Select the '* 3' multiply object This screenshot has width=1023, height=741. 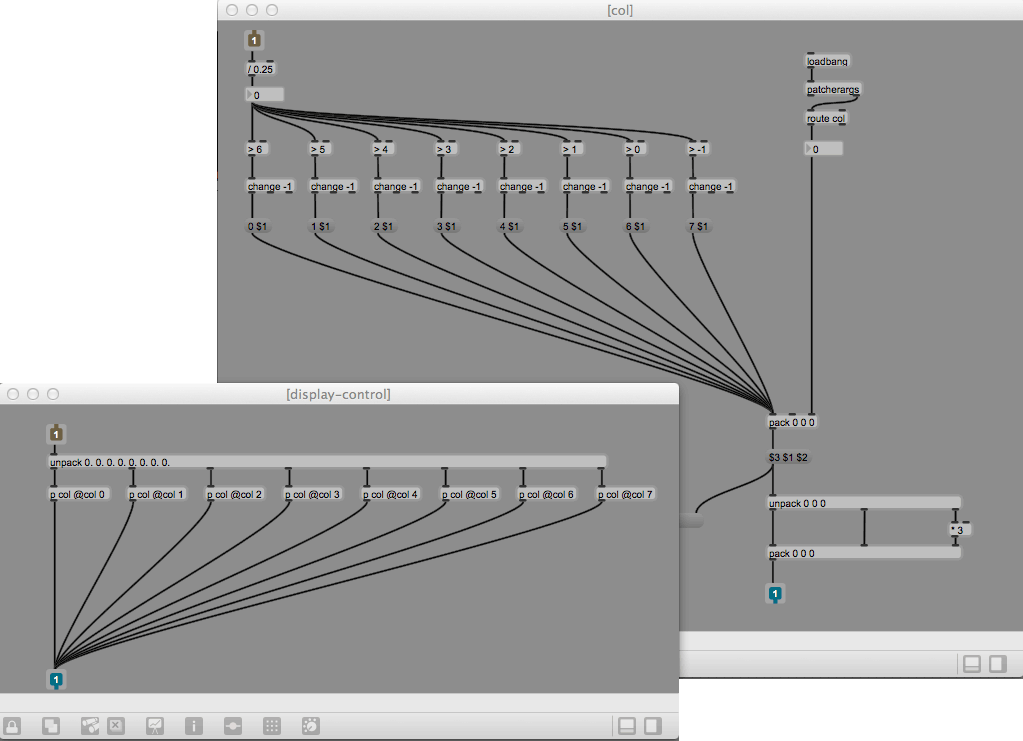pos(960,530)
